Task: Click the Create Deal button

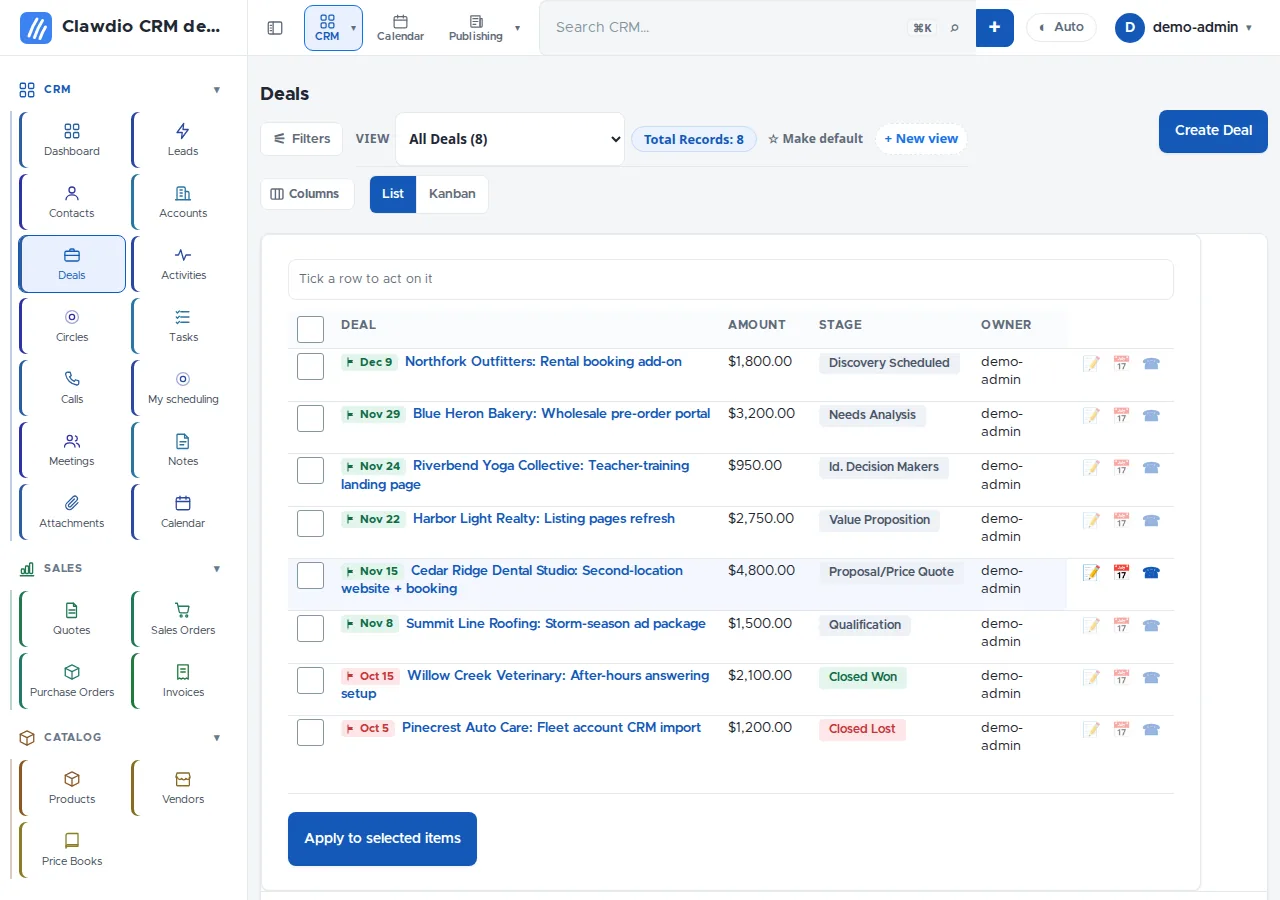Action: pyautogui.click(x=1213, y=131)
